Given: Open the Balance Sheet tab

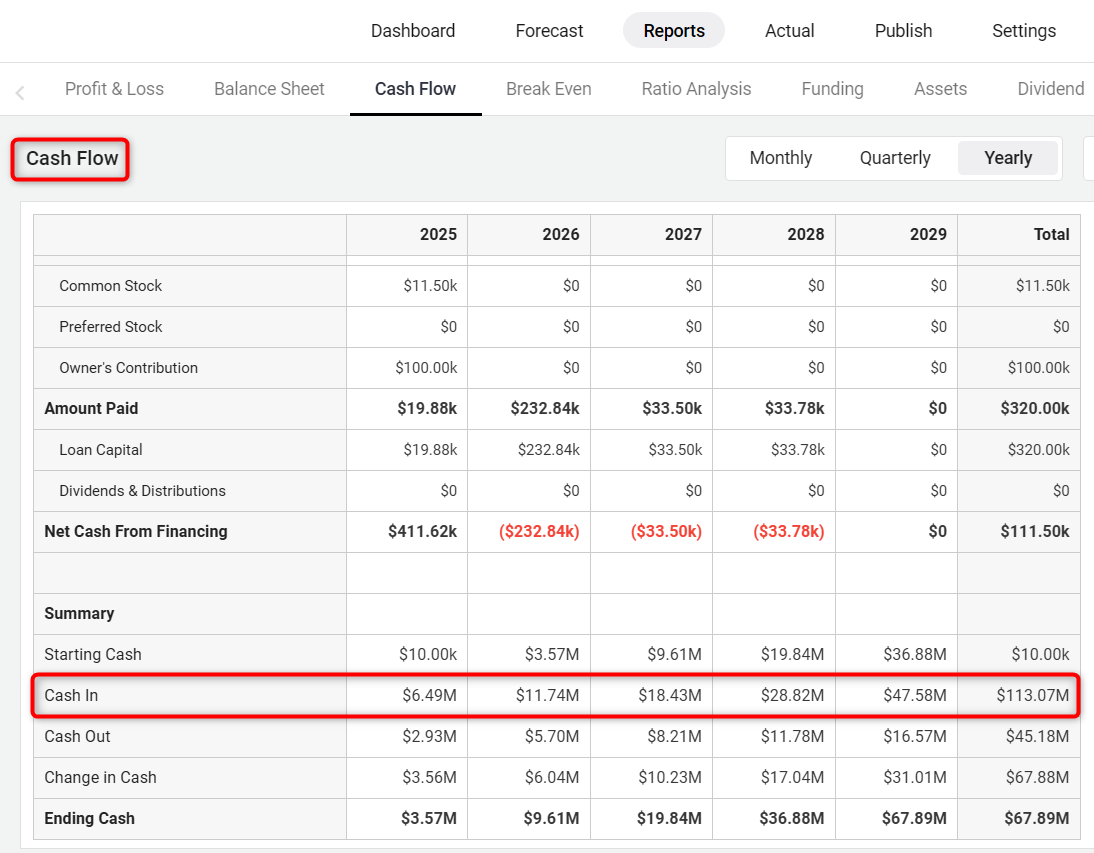Looking at the screenshot, I should tap(269, 89).
